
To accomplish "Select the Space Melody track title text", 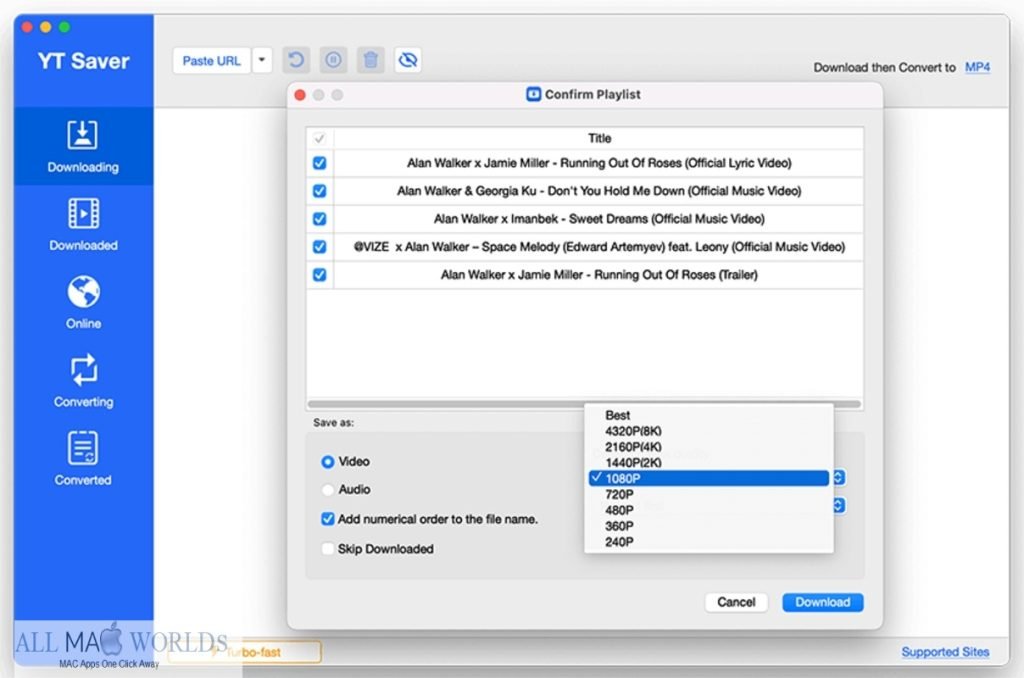I will [x=599, y=247].
